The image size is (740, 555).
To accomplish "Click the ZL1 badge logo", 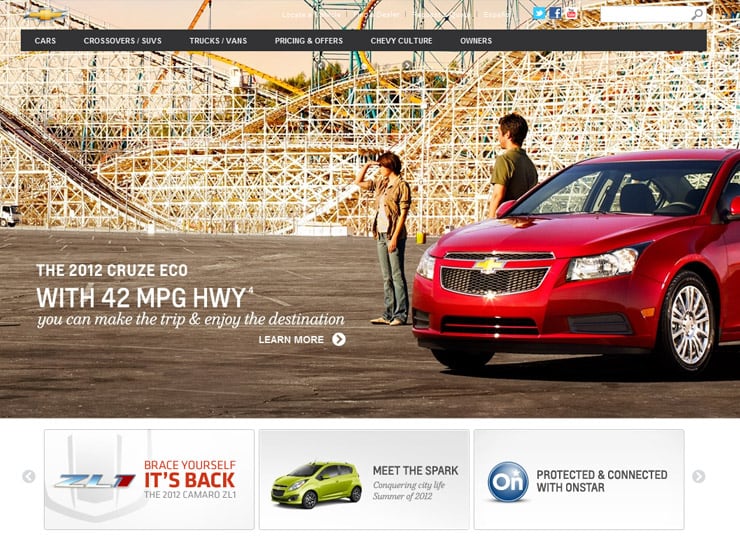I will [x=94, y=481].
